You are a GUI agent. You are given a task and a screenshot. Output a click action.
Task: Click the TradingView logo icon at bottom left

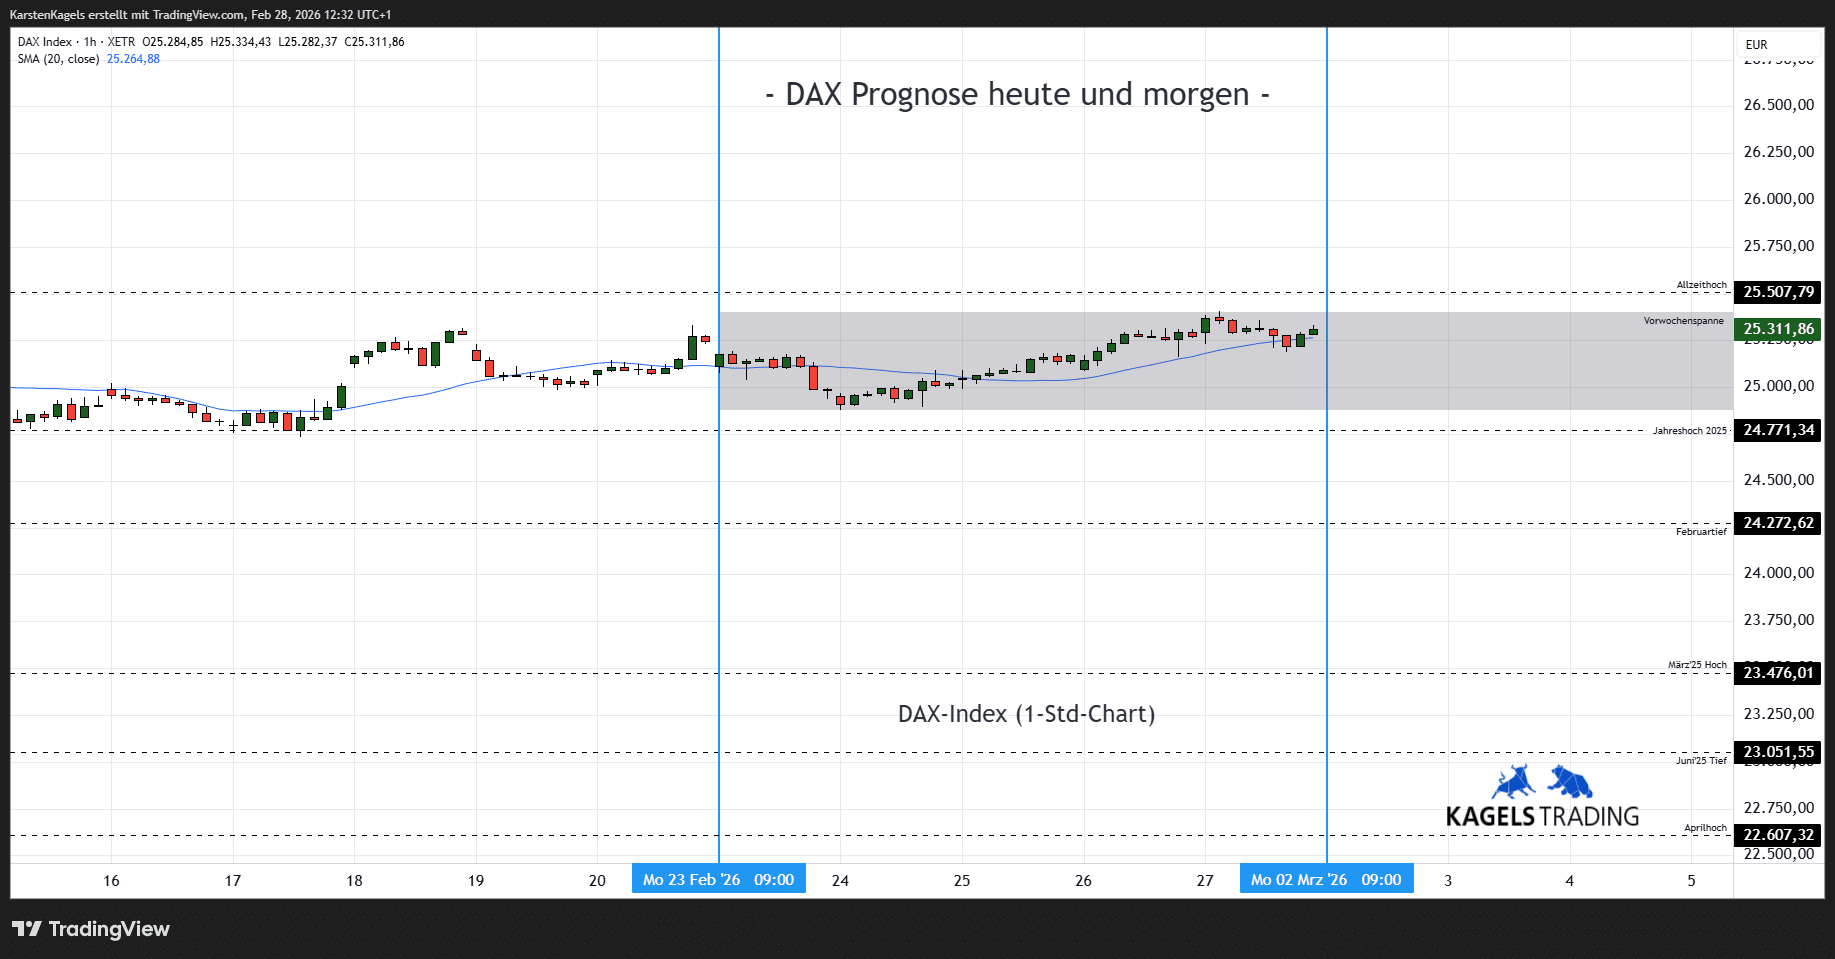pyautogui.click(x=27, y=929)
